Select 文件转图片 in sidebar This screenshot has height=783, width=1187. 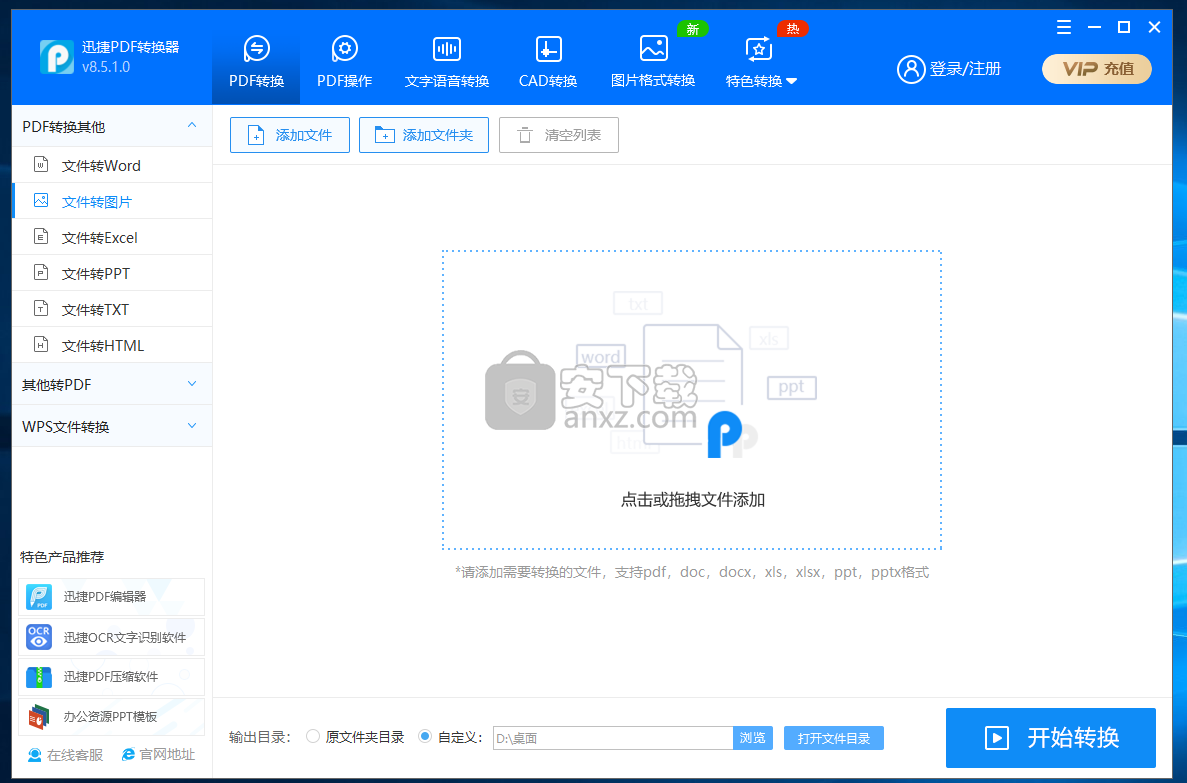112,201
